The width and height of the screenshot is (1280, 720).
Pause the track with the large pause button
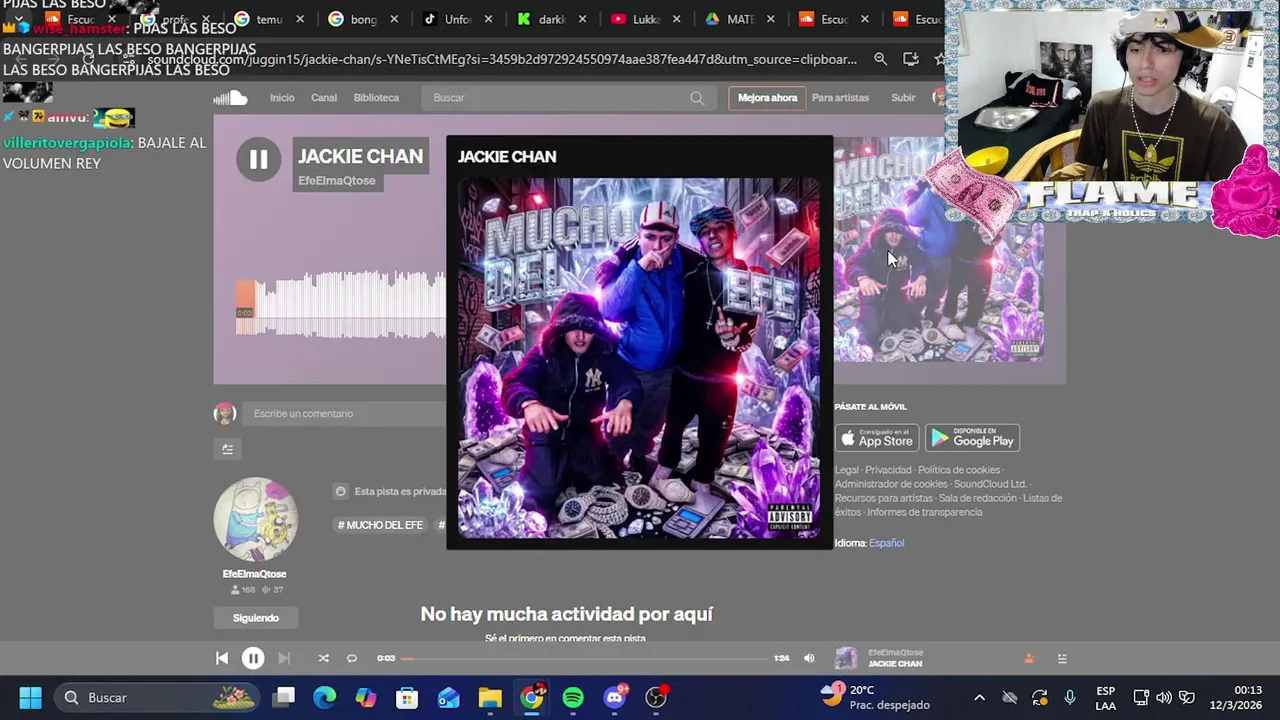[259, 159]
